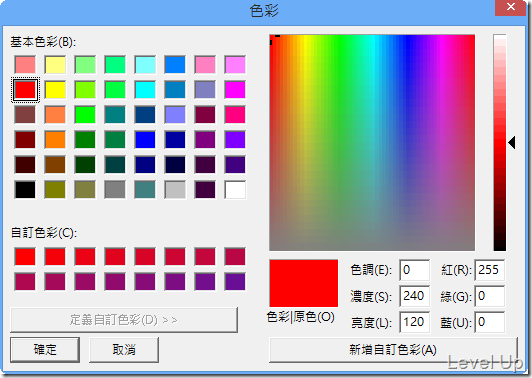This screenshot has width=532, height=378.
Task: Confirm with the 確定 button
Action: pyautogui.click(x=45, y=349)
